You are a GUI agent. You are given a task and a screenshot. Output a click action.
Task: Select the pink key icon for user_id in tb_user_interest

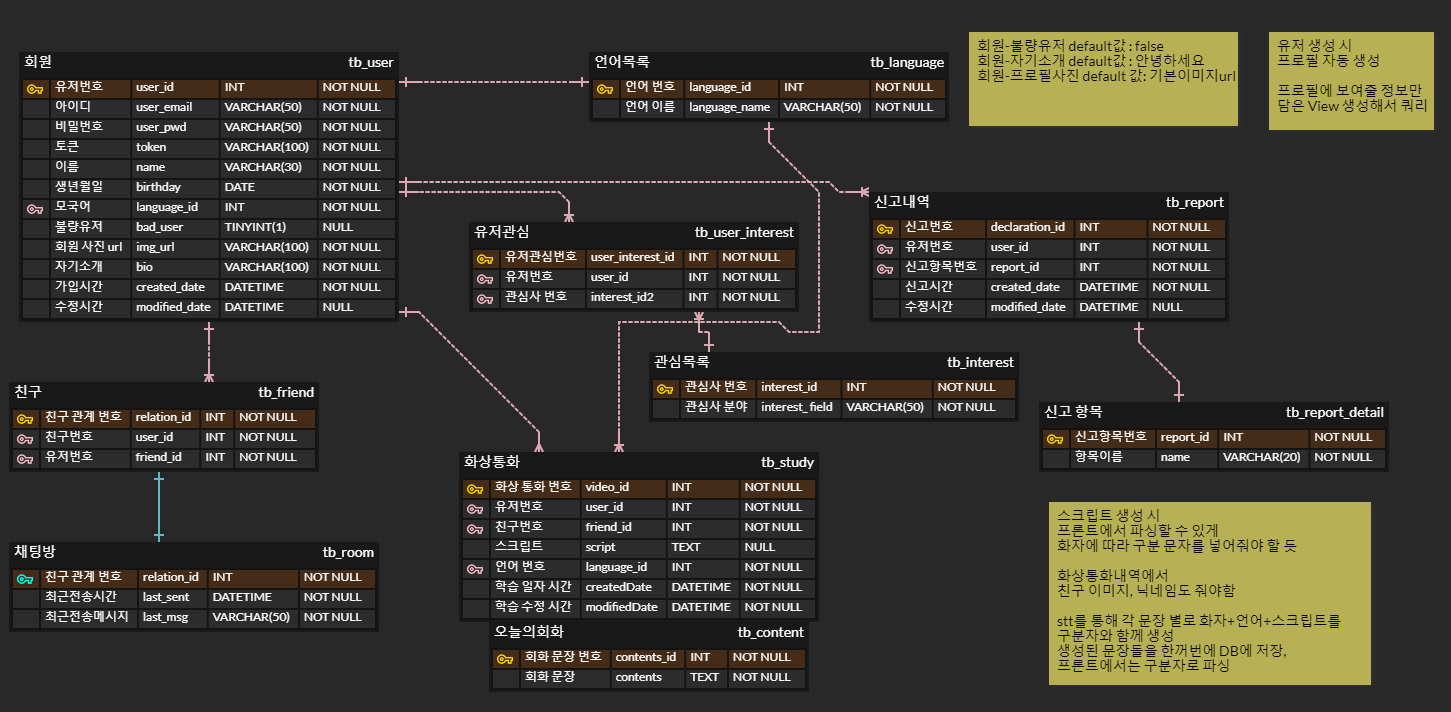[x=485, y=278]
